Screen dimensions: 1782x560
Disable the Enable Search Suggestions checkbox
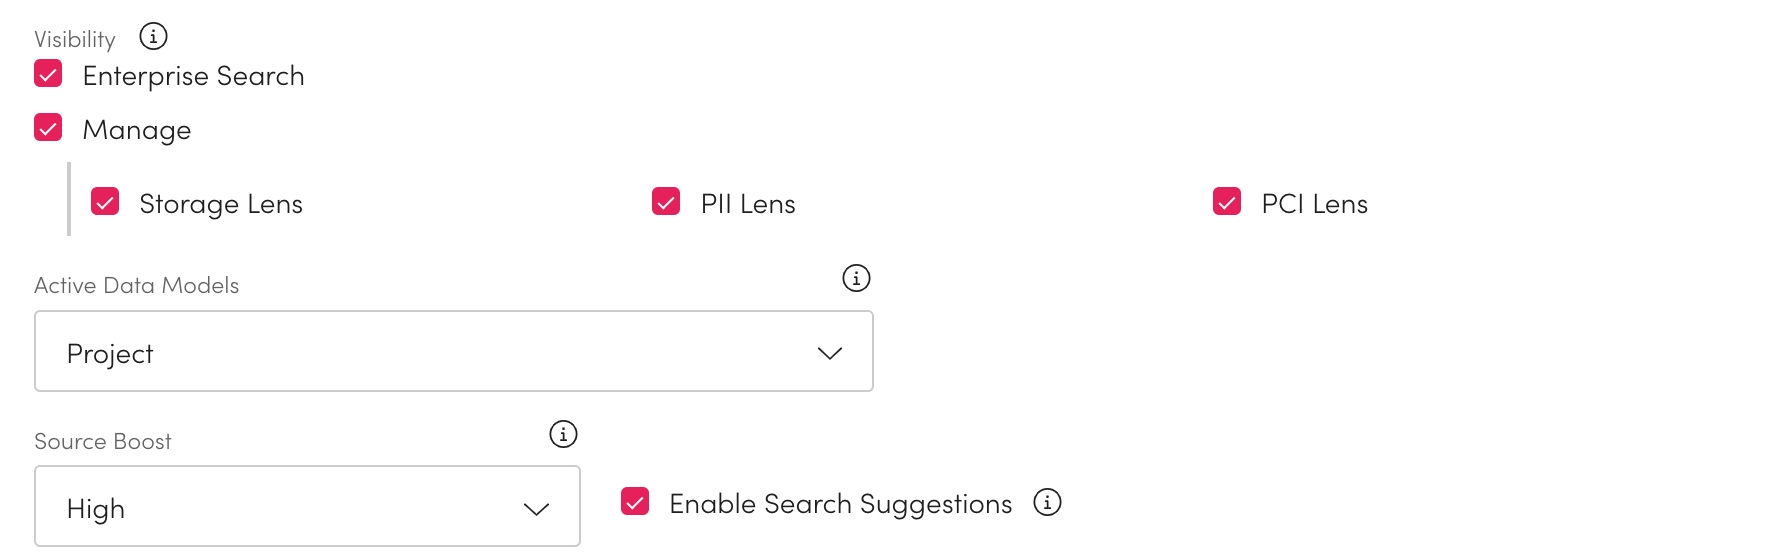[x=635, y=502]
